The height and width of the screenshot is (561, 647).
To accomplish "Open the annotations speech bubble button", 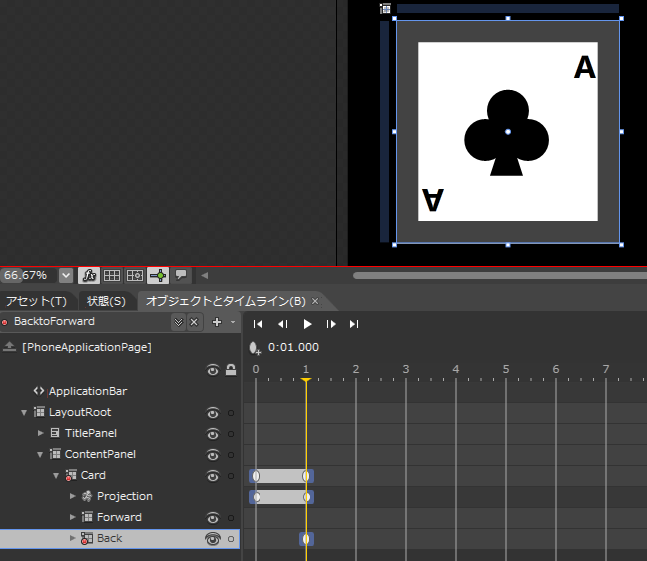I will click(181, 275).
